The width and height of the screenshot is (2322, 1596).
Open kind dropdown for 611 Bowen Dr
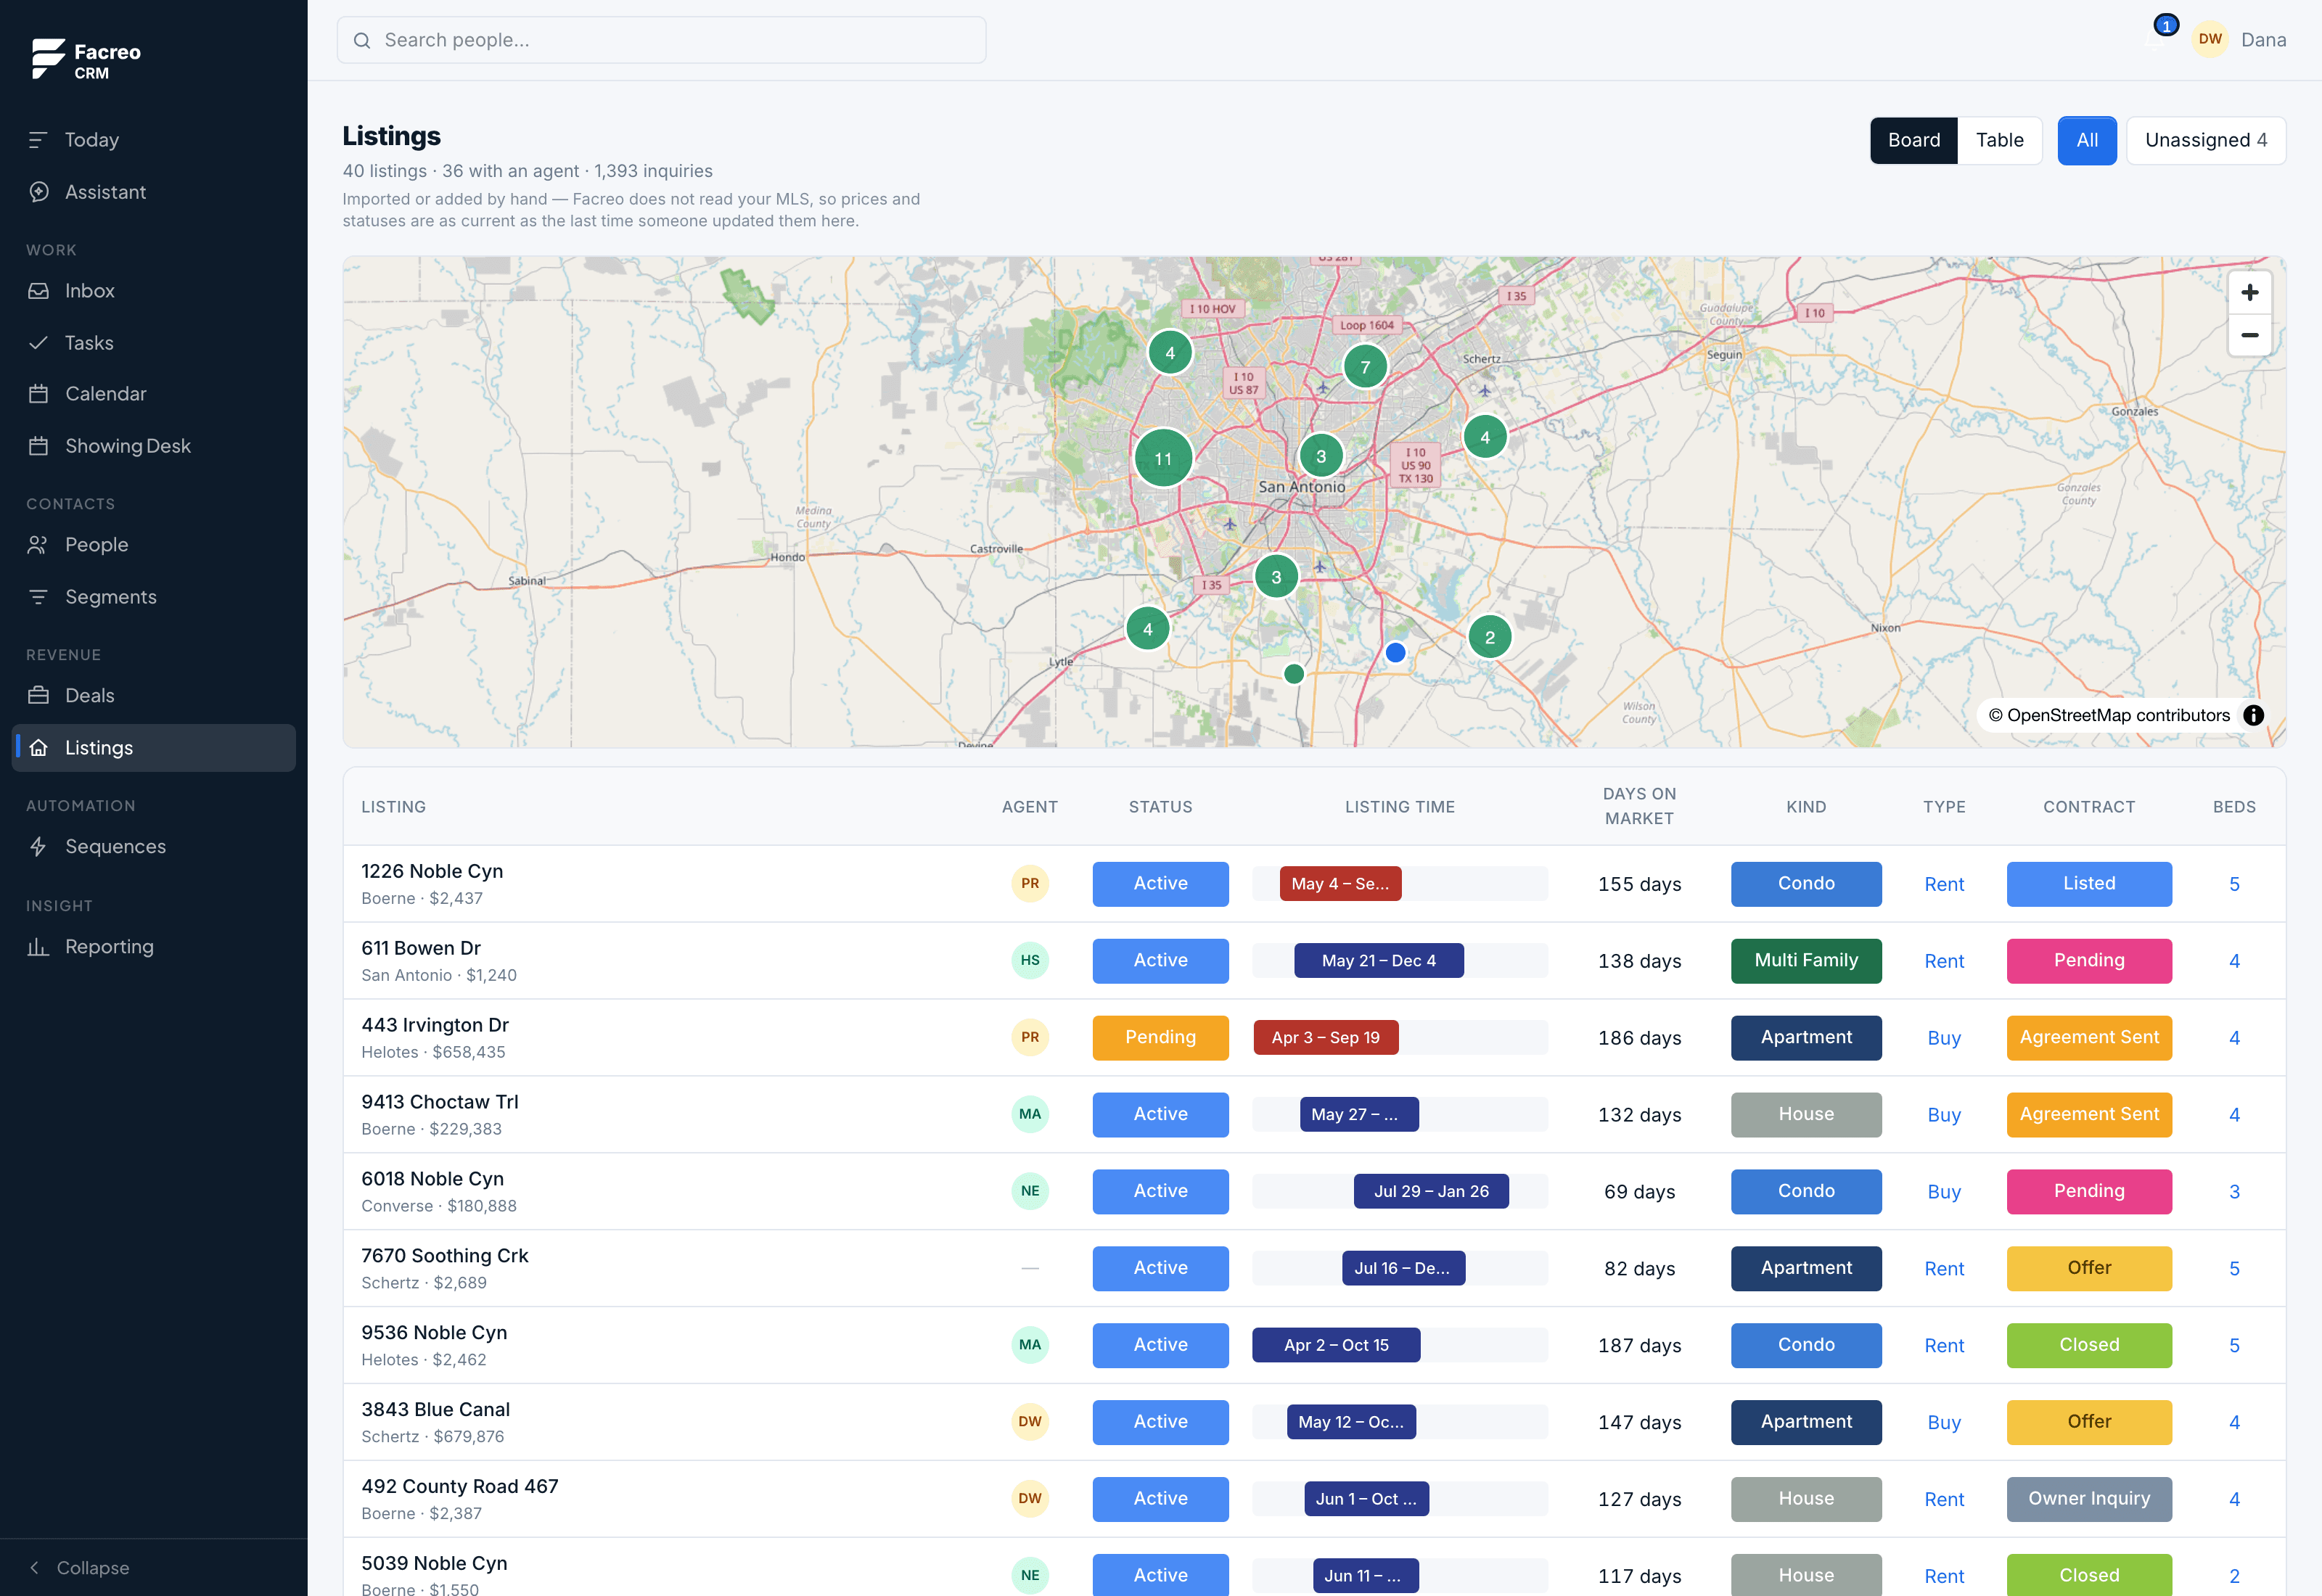tap(1806, 961)
